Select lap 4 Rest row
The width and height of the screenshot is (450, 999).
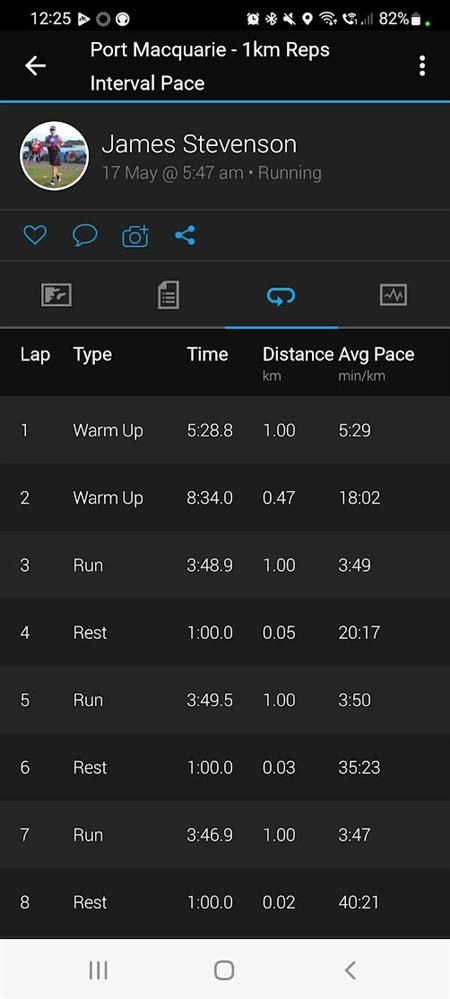click(225, 633)
